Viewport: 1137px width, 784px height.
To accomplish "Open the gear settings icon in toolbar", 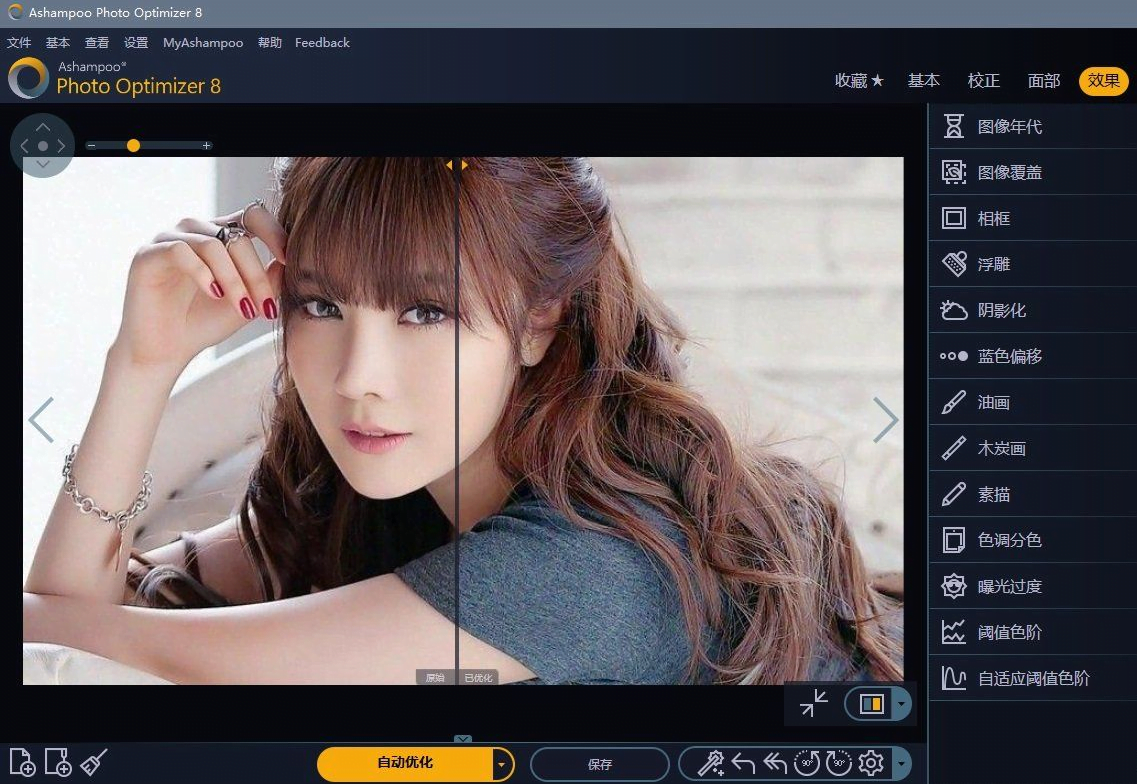I will click(x=871, y=763).
